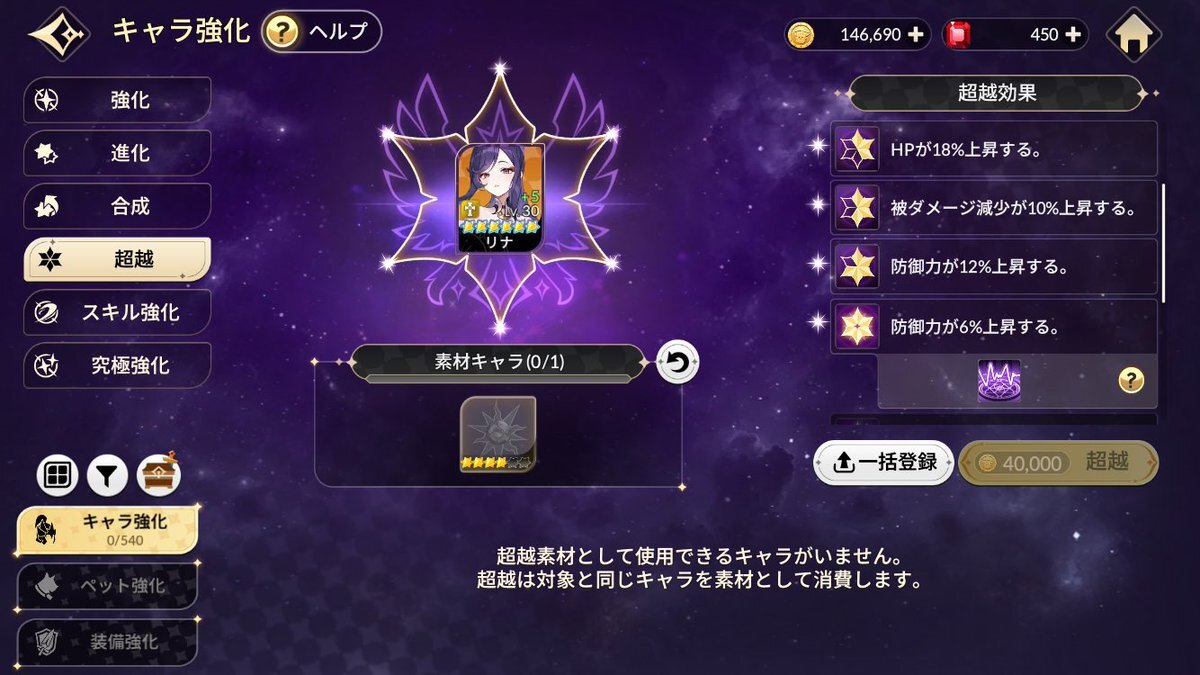Screen dimensions: 1200x675
Task: Open the スキル強化 tab
Action: pyautogui.click(x=118, y=312)
